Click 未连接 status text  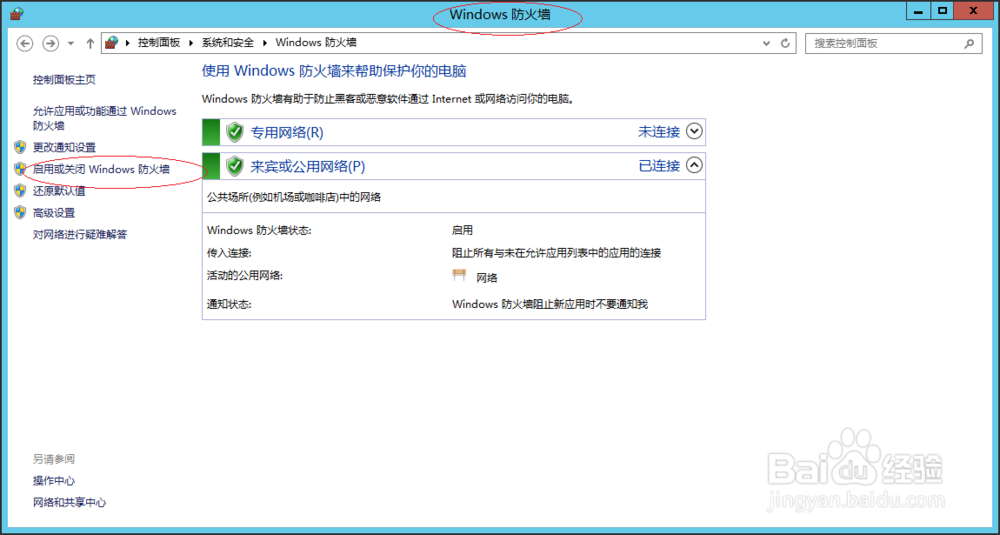pos(659,132)
